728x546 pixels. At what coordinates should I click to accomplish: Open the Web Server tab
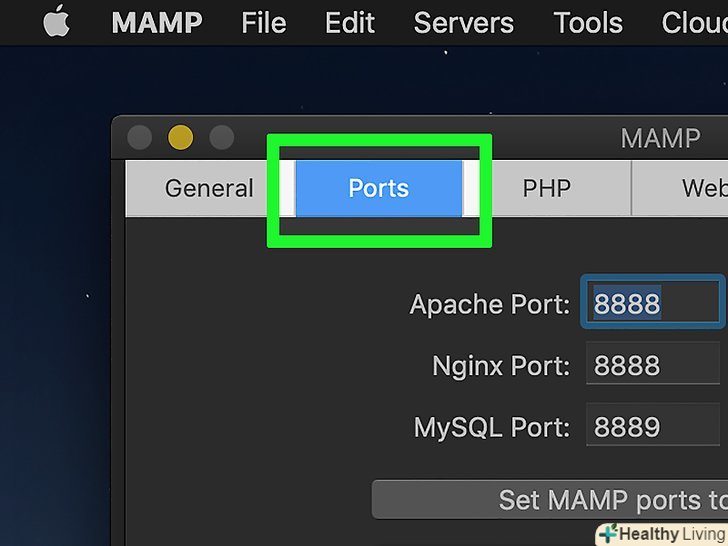coord(700,188)
